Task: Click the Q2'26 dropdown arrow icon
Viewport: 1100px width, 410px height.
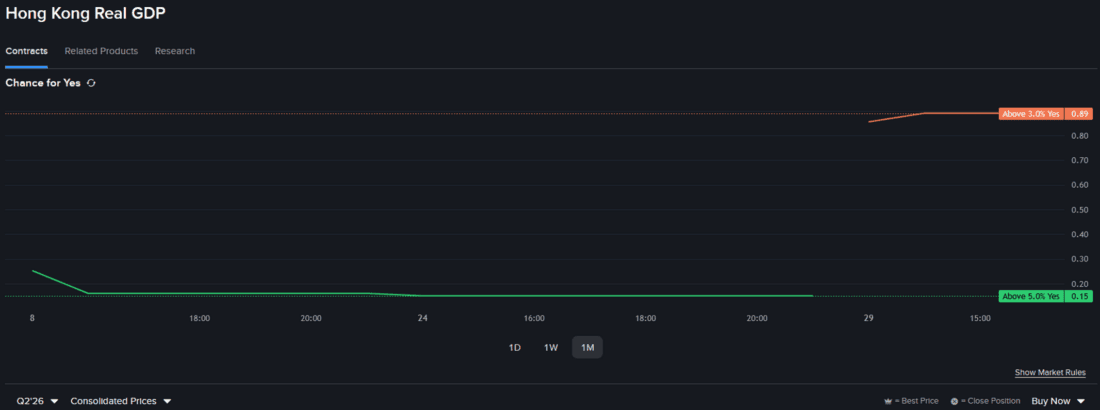Action: [55, 402]
